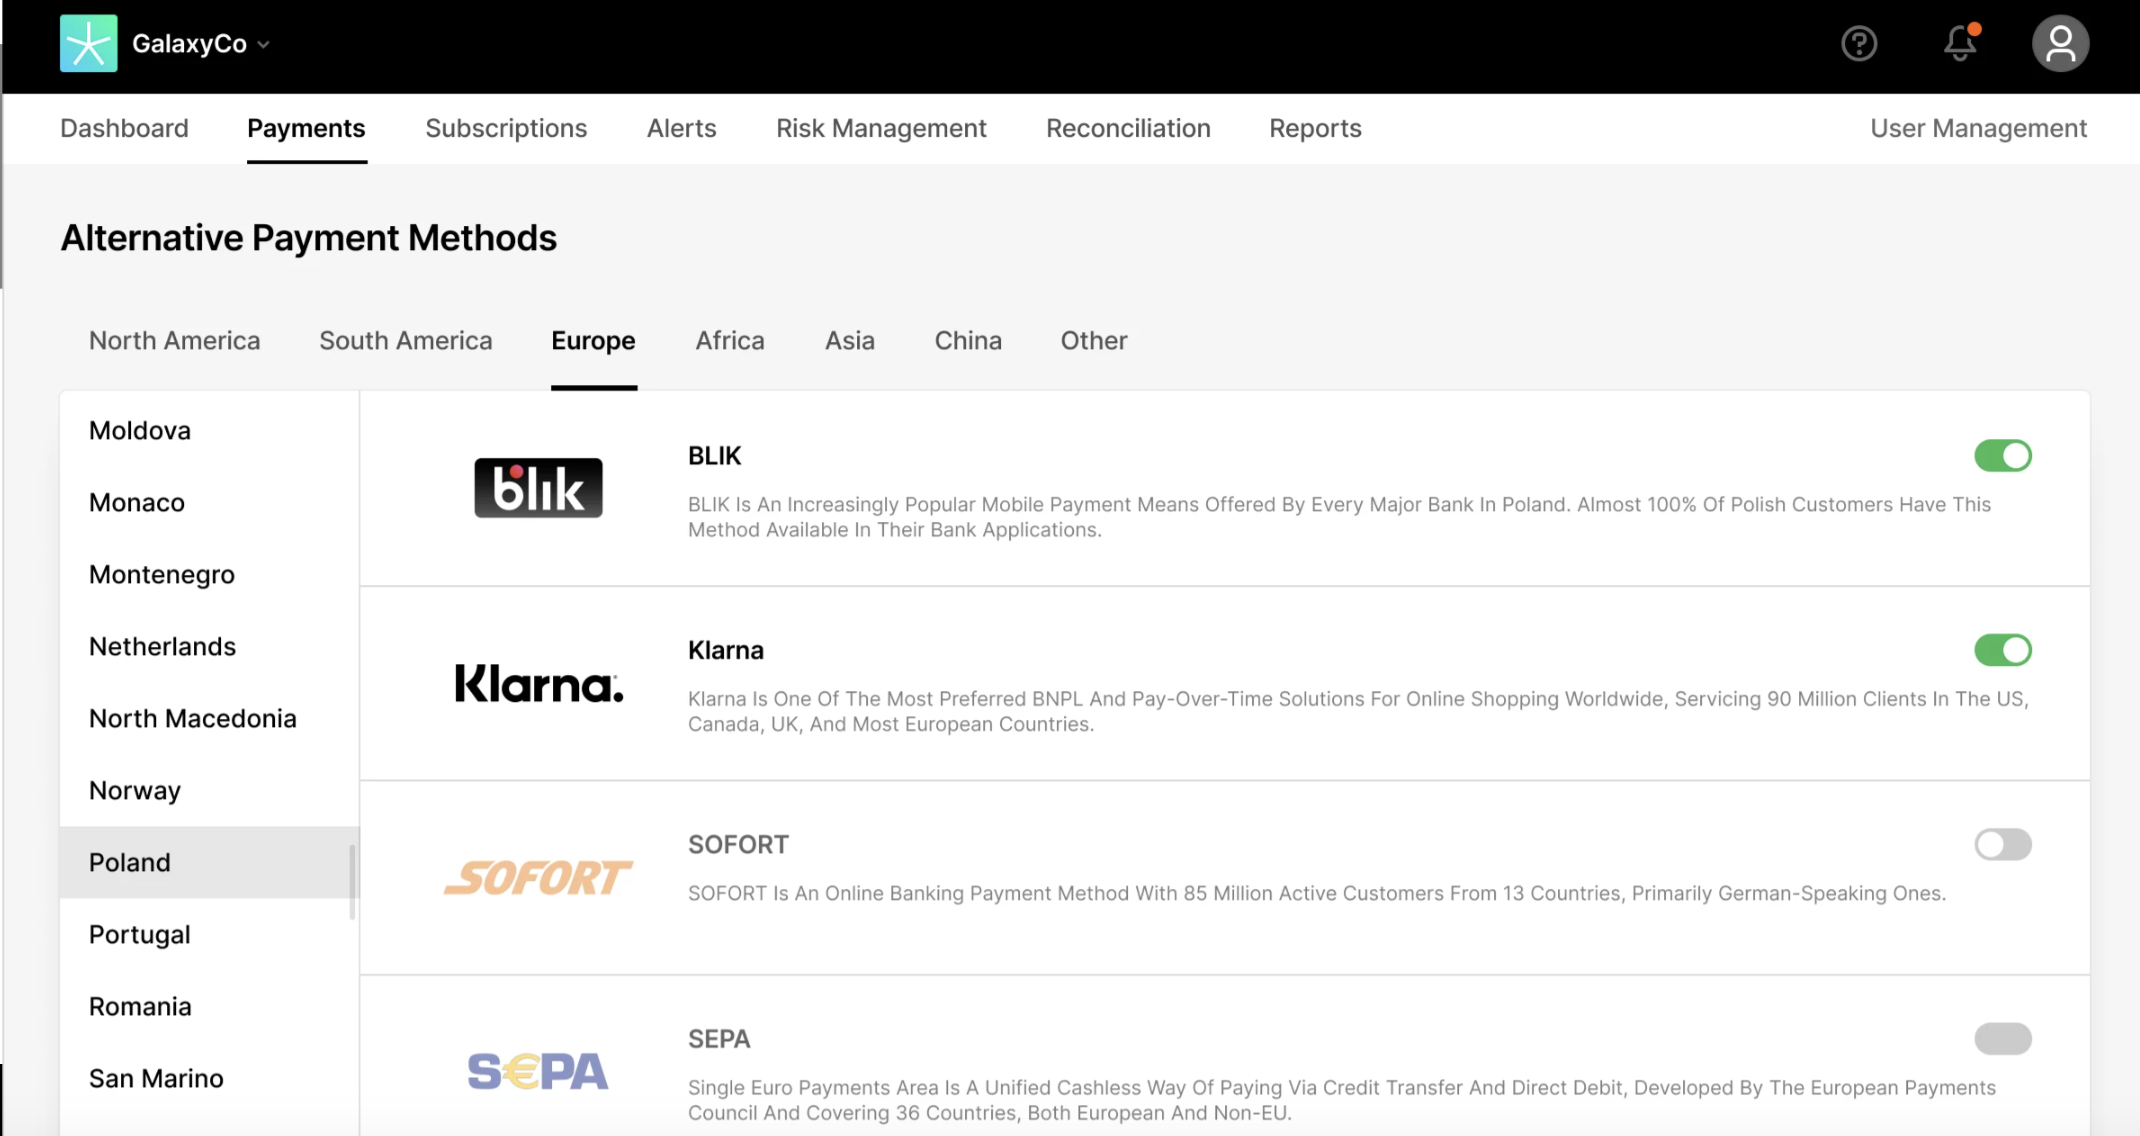Open the Africa payment methods tab
This screenshot has width=2140, height=1136.
tap(730, 340)
